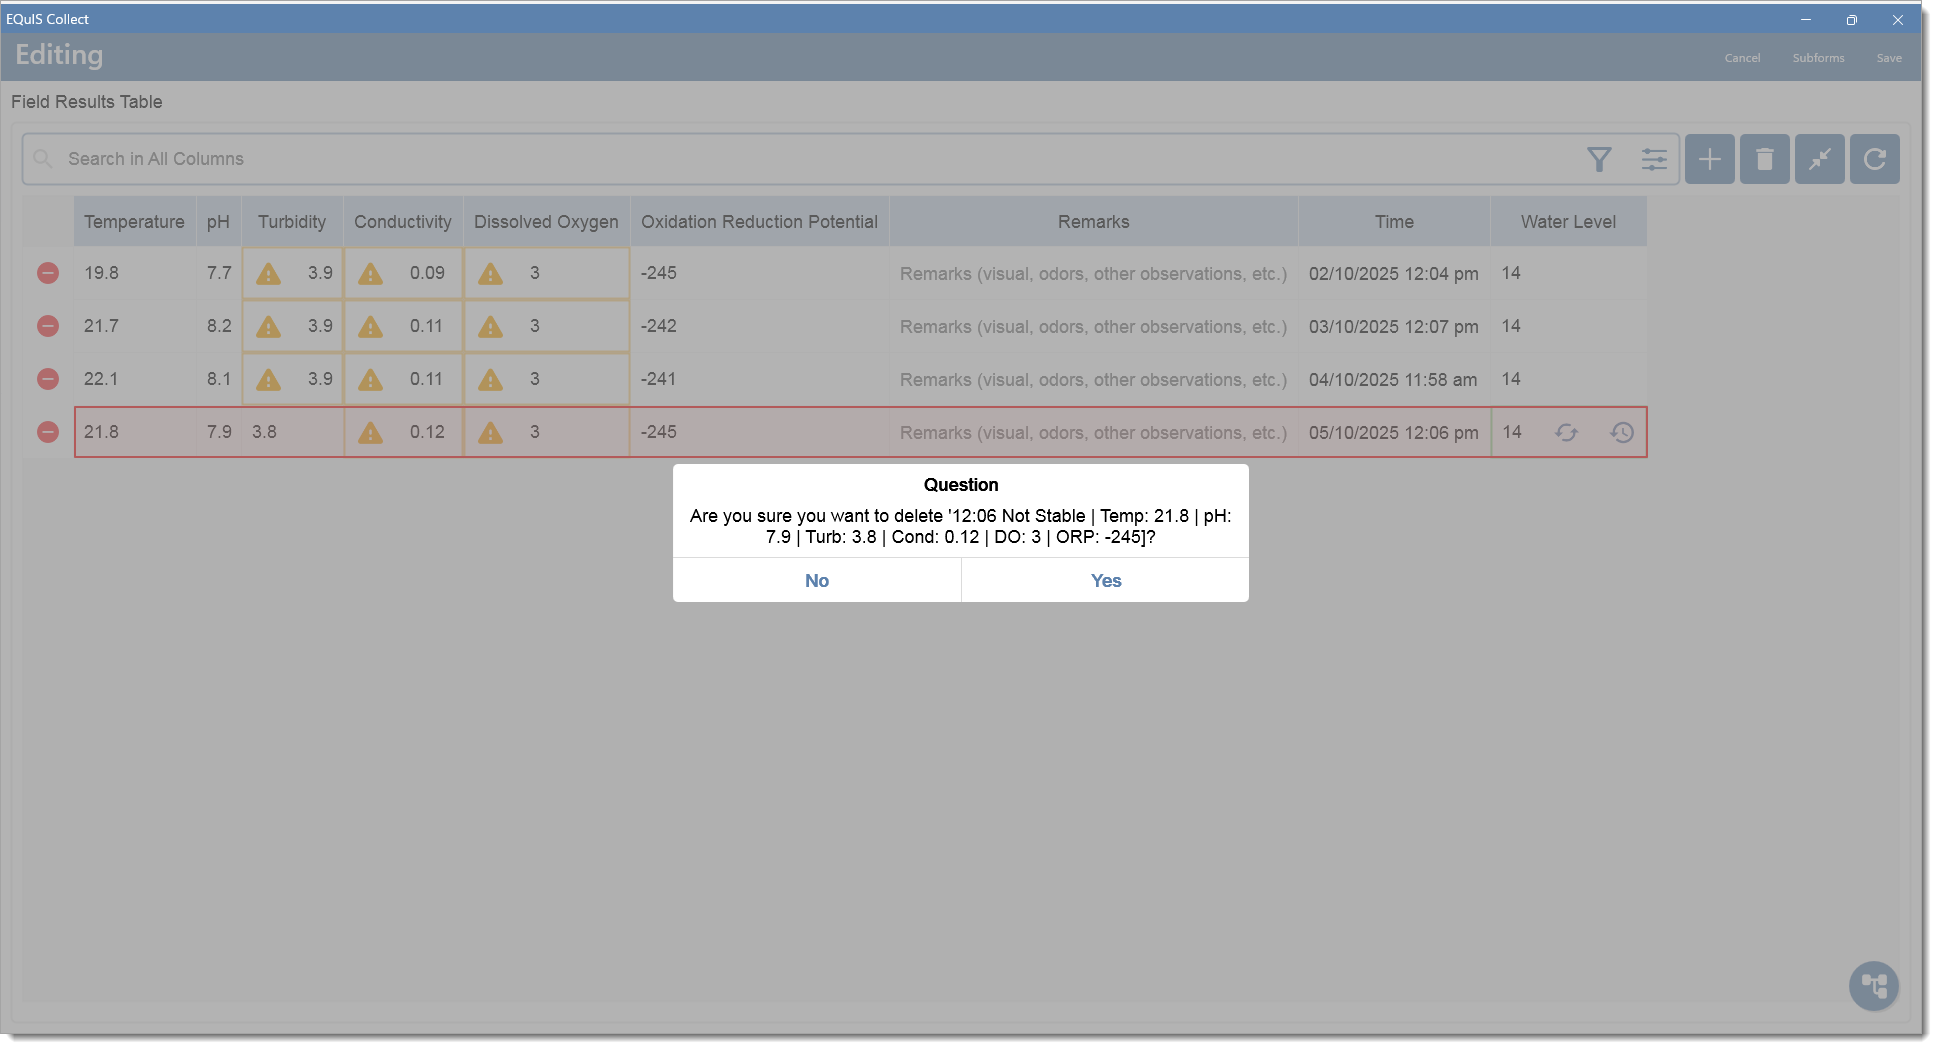Click the pH value 8.2
The image size is (1937, 1049).
(219, 326)
